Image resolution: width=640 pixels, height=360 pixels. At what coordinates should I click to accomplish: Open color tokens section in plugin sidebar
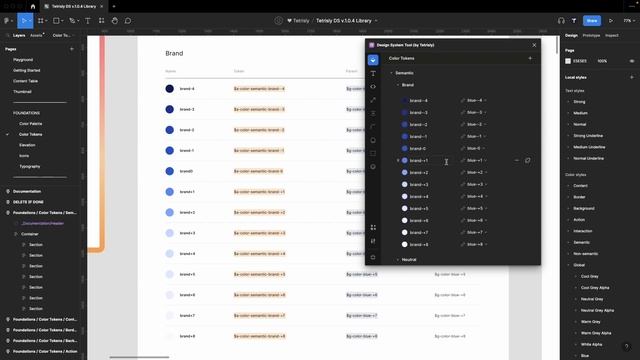373,60
